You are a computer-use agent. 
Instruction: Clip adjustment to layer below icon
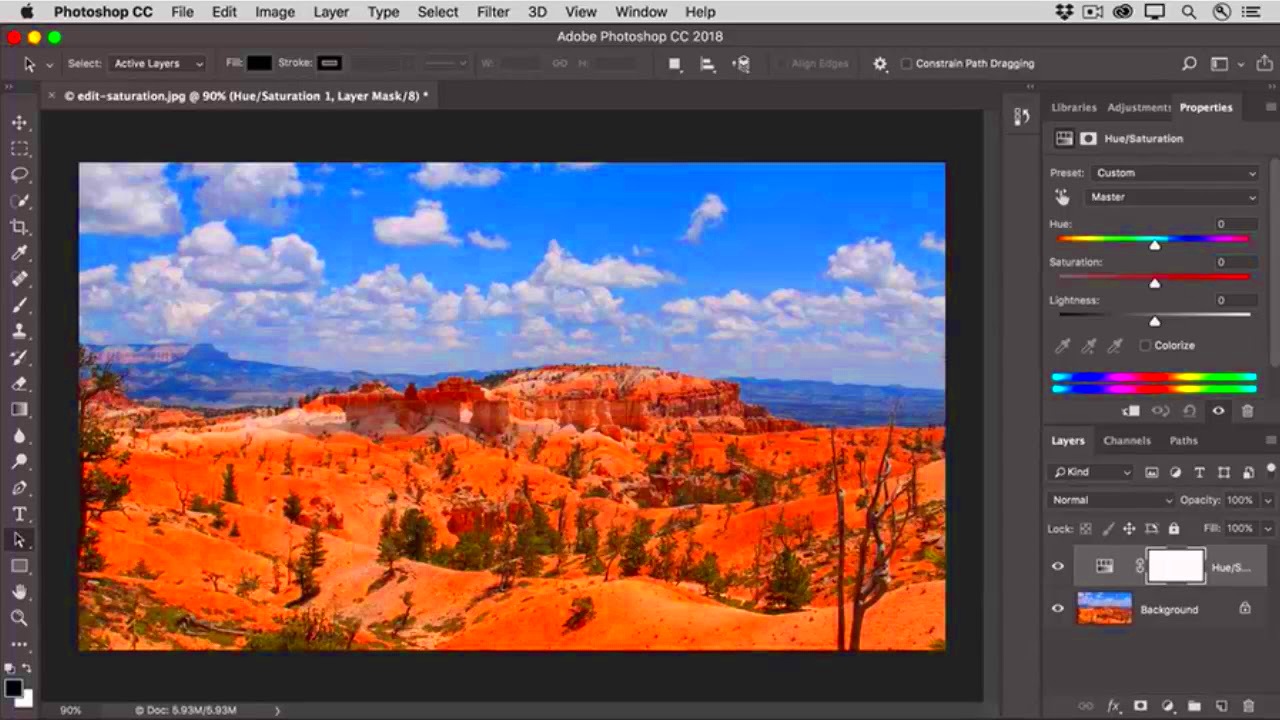tap(1131, 411)
